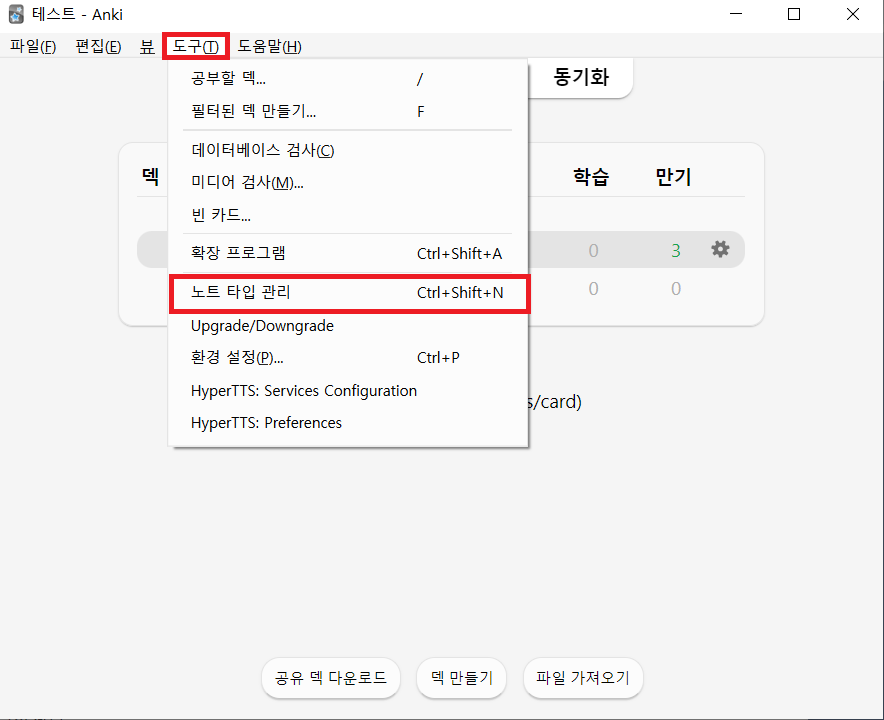Click the 덱 만들기 button

tap(462, 678)
